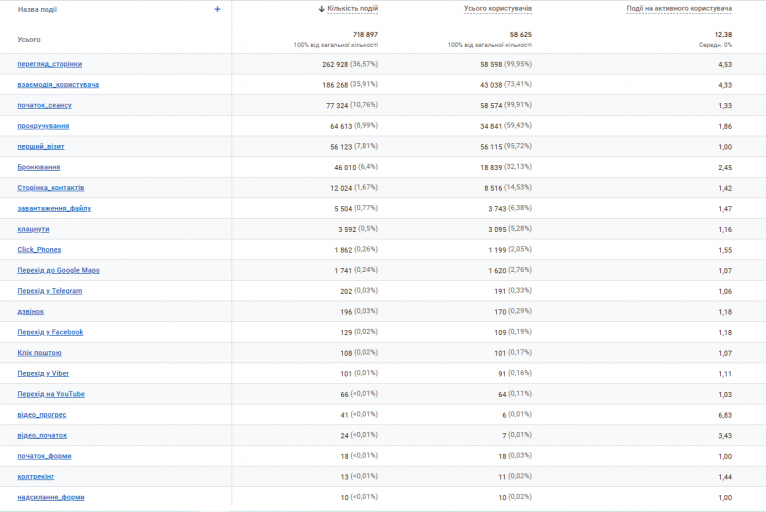This screenshot has width=766, height=512.
Task: Click the Усього totals row label
Action: click(x=29, y=40)
